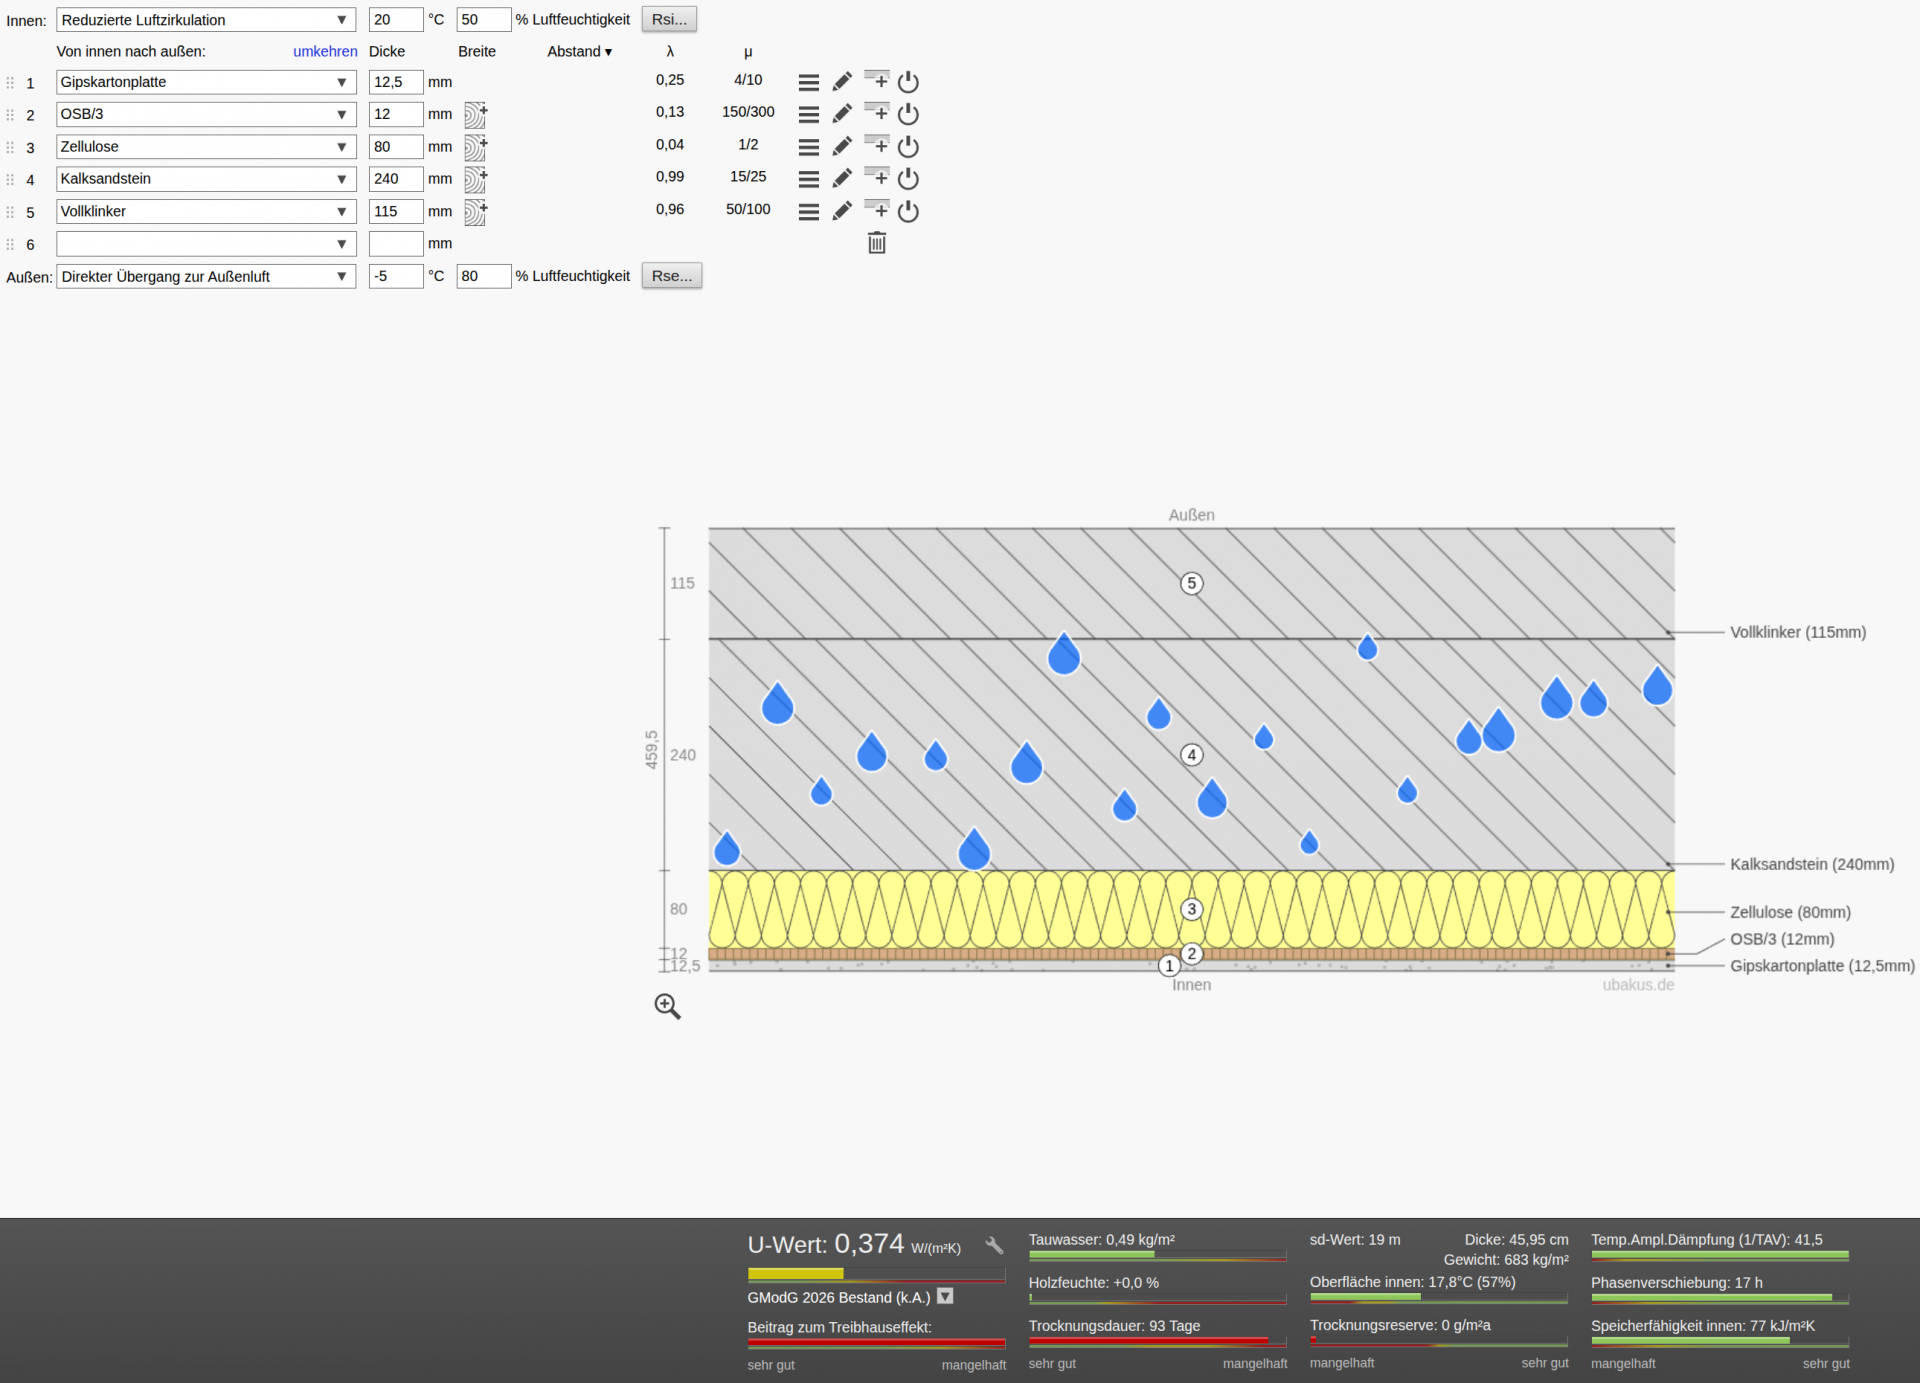
Task: Click outside humidity field showing 80
Action: (x=484, y=276)
